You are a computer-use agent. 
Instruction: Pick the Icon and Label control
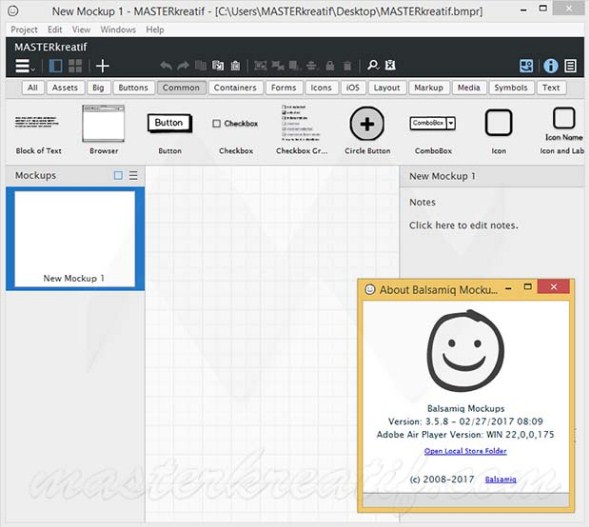click(562, 130)
